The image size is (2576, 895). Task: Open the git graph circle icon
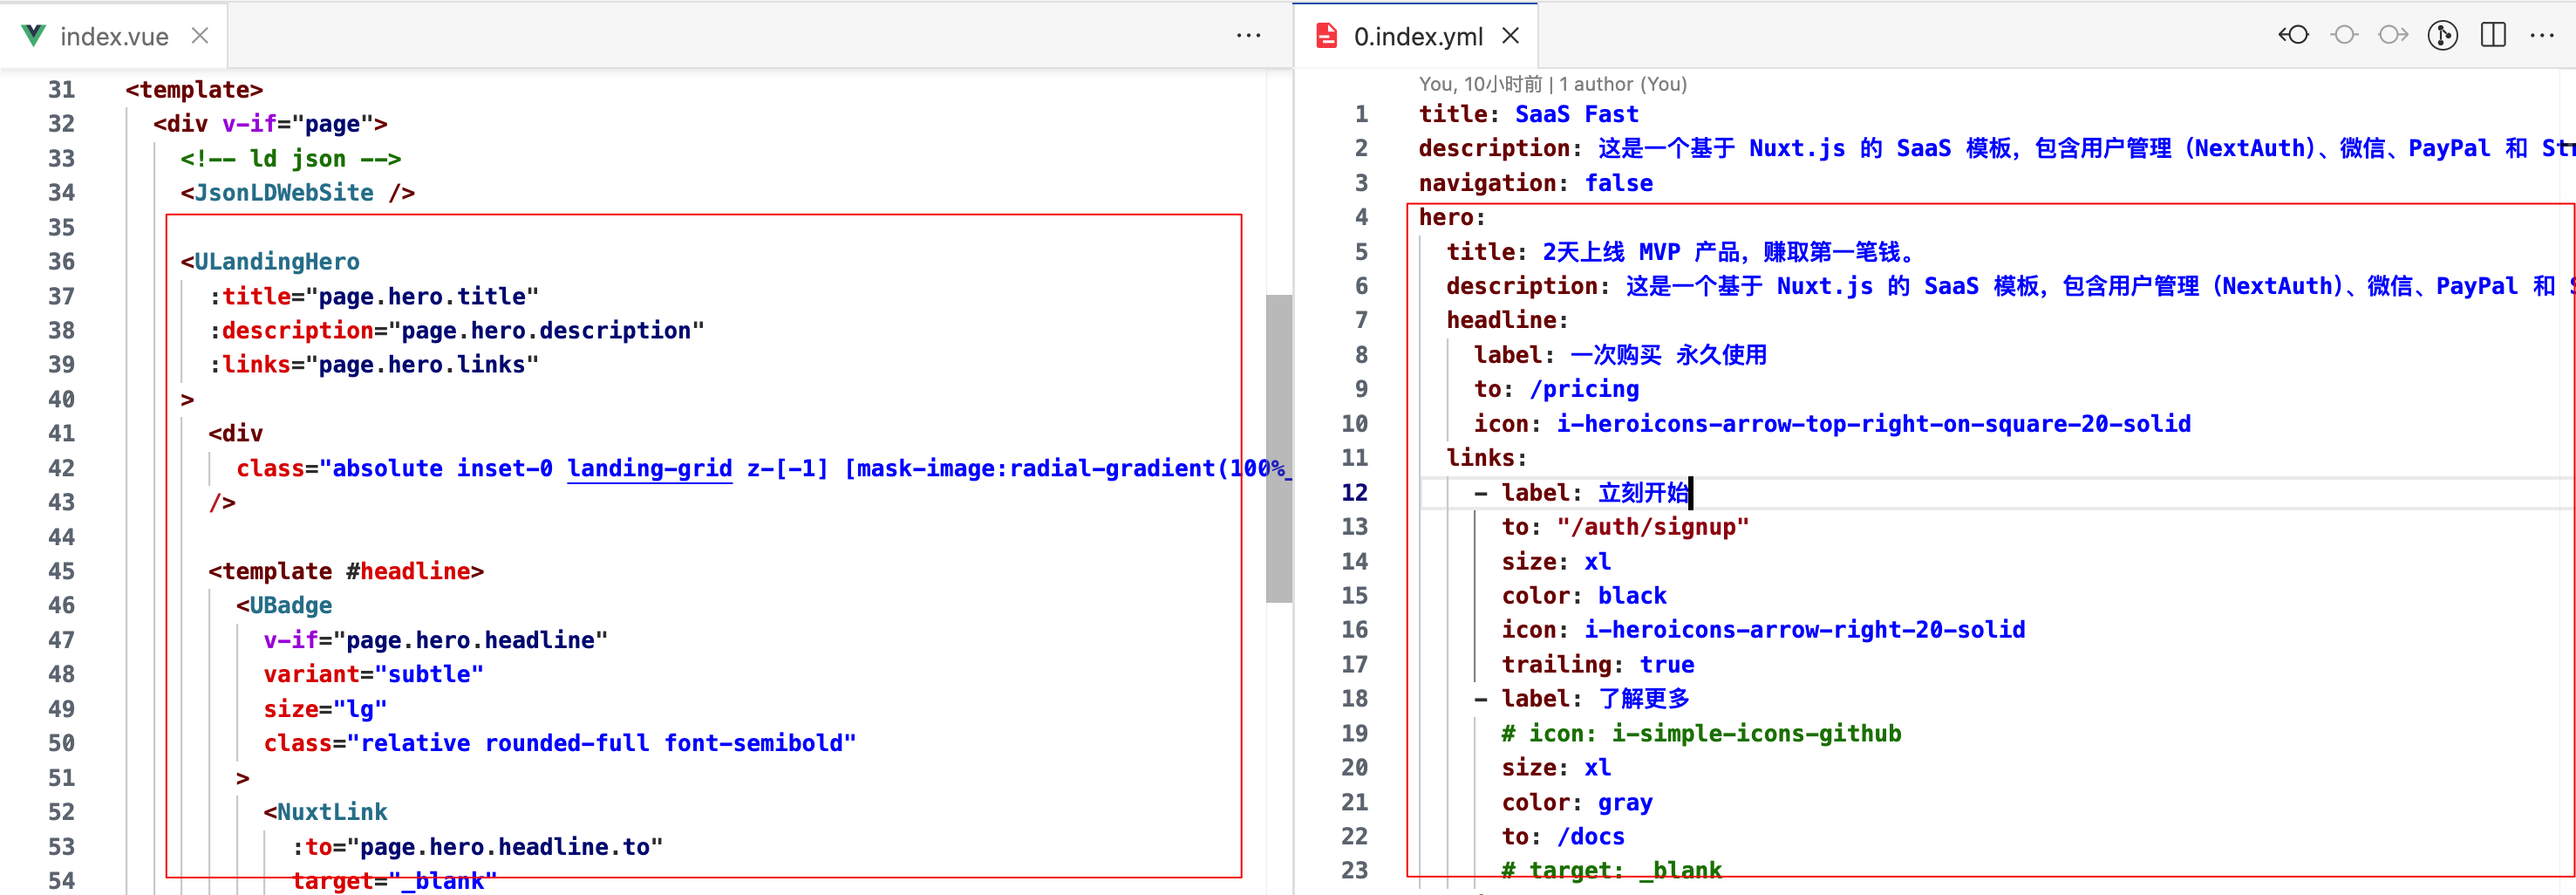point(2442,36)
